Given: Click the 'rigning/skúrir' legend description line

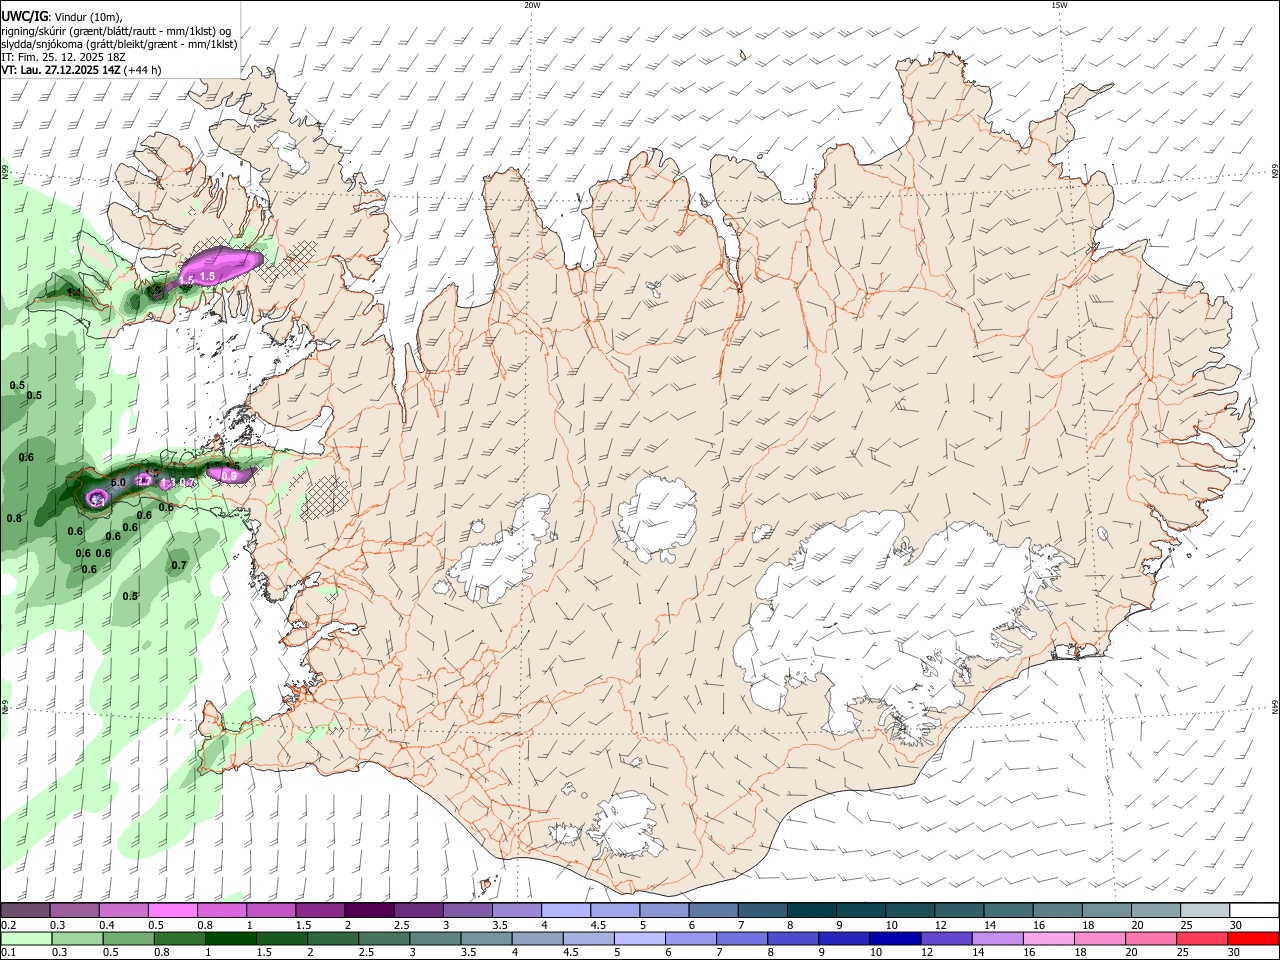Looking at the screenshot, I should (116, 30).
